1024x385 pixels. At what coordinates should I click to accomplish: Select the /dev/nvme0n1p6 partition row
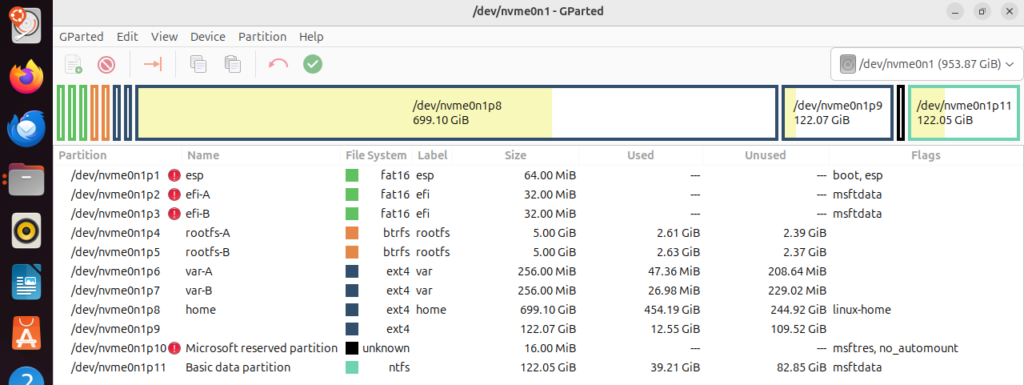click(x=538, y=271)
